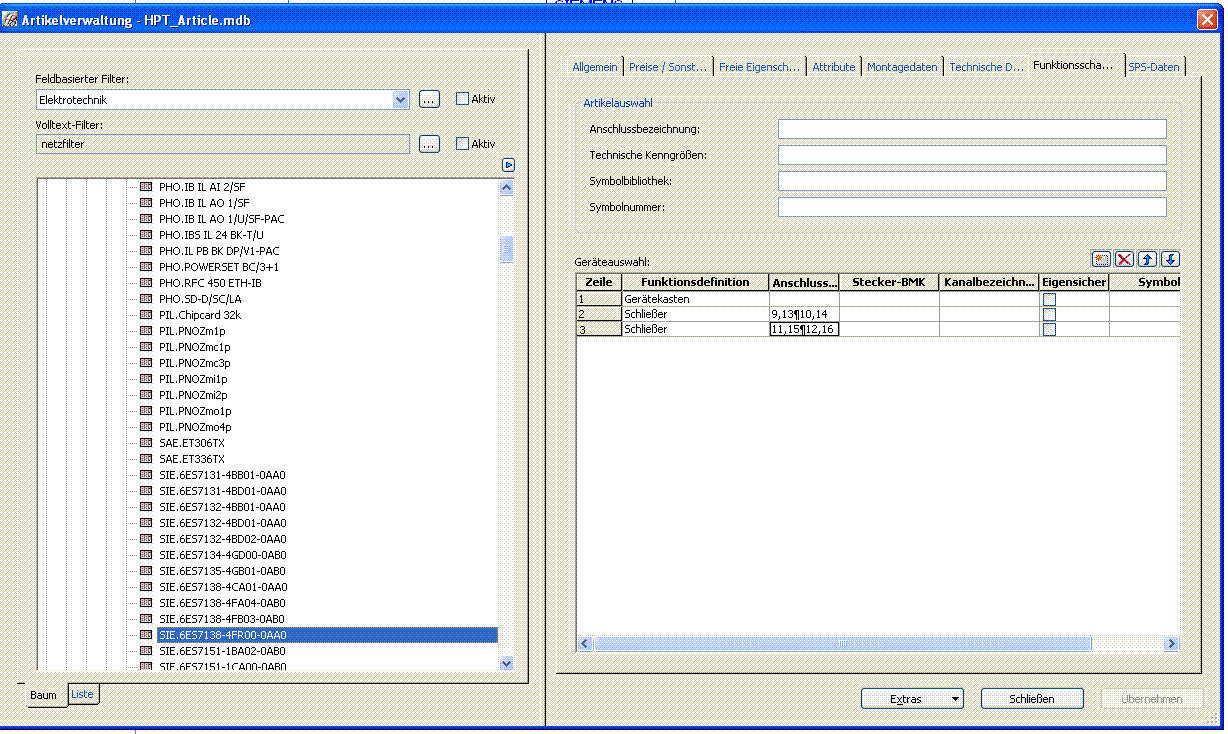Click the article icon beside PHO.IB IL AO 1/SF

(x=146, y=203)
